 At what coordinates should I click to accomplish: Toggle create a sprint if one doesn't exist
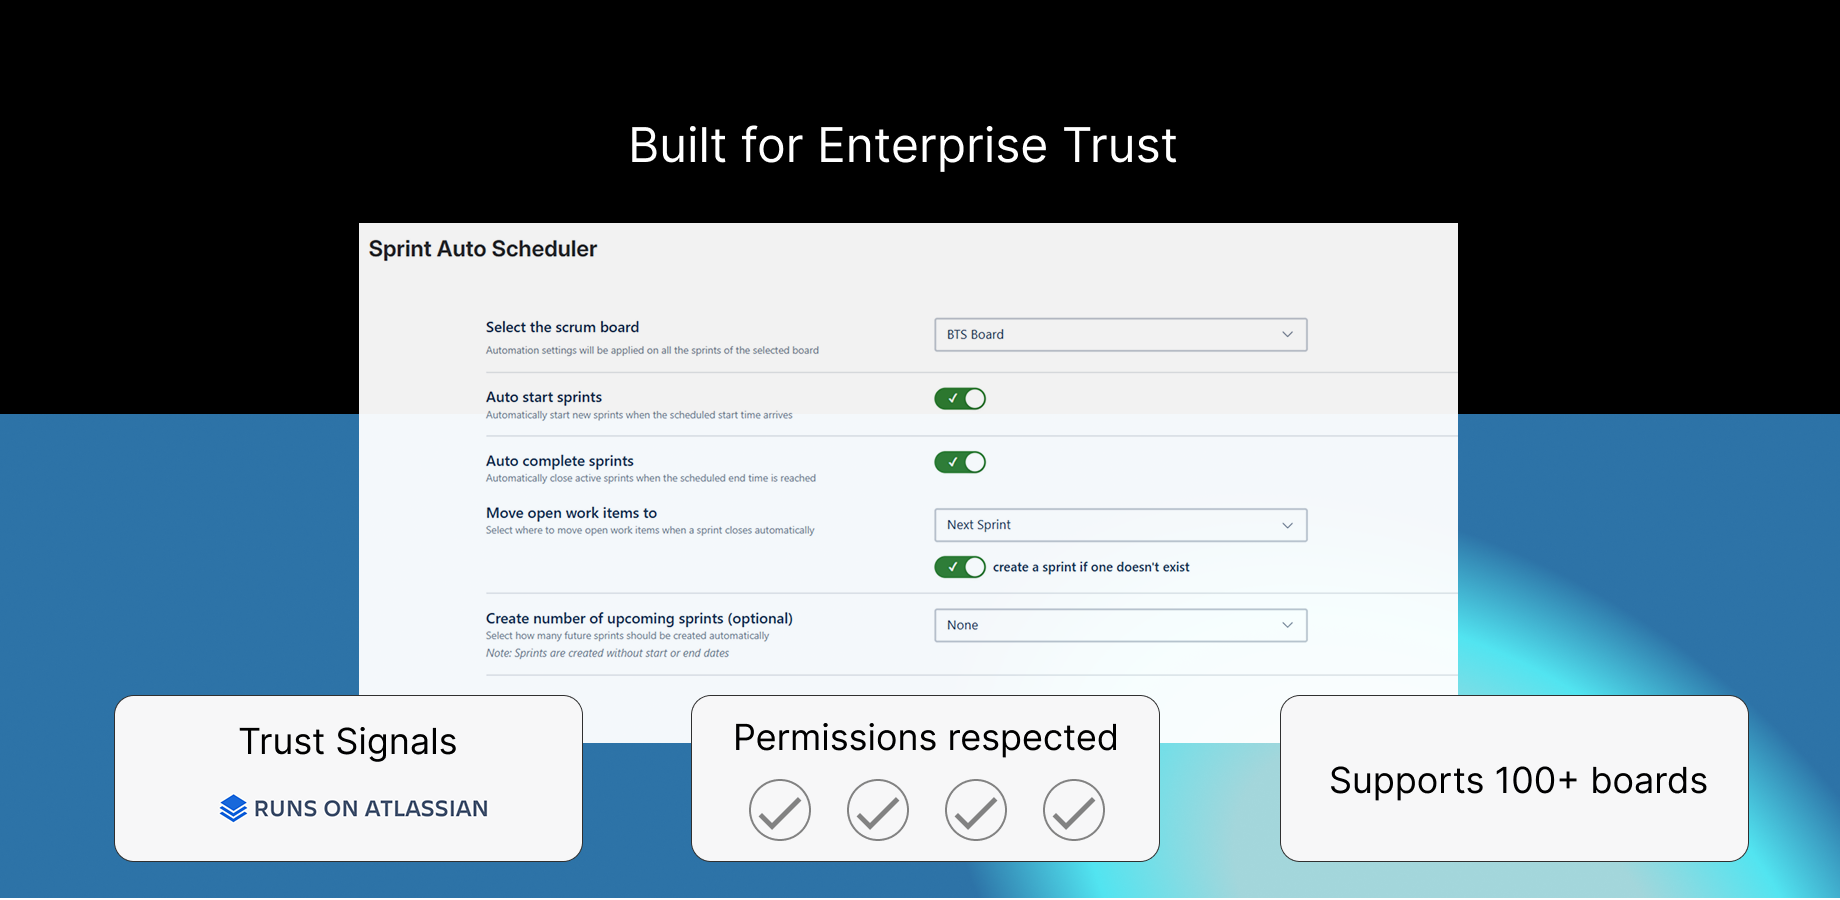[960, 567]
